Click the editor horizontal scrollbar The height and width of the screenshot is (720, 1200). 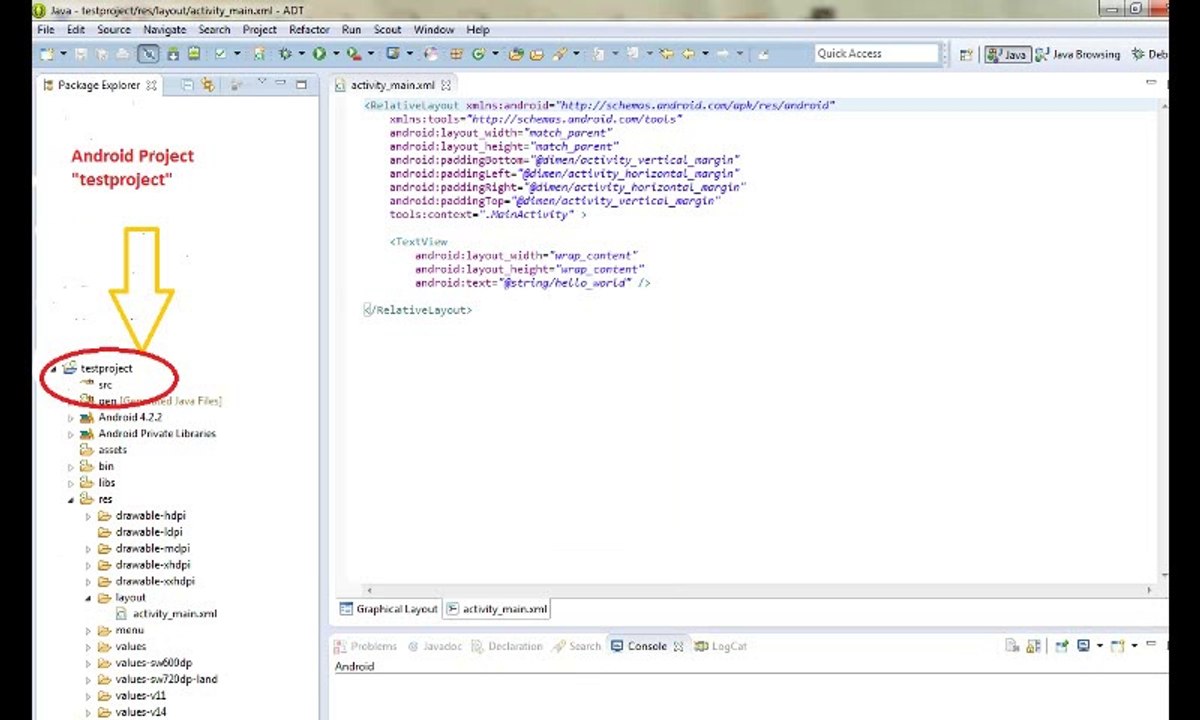760,591
